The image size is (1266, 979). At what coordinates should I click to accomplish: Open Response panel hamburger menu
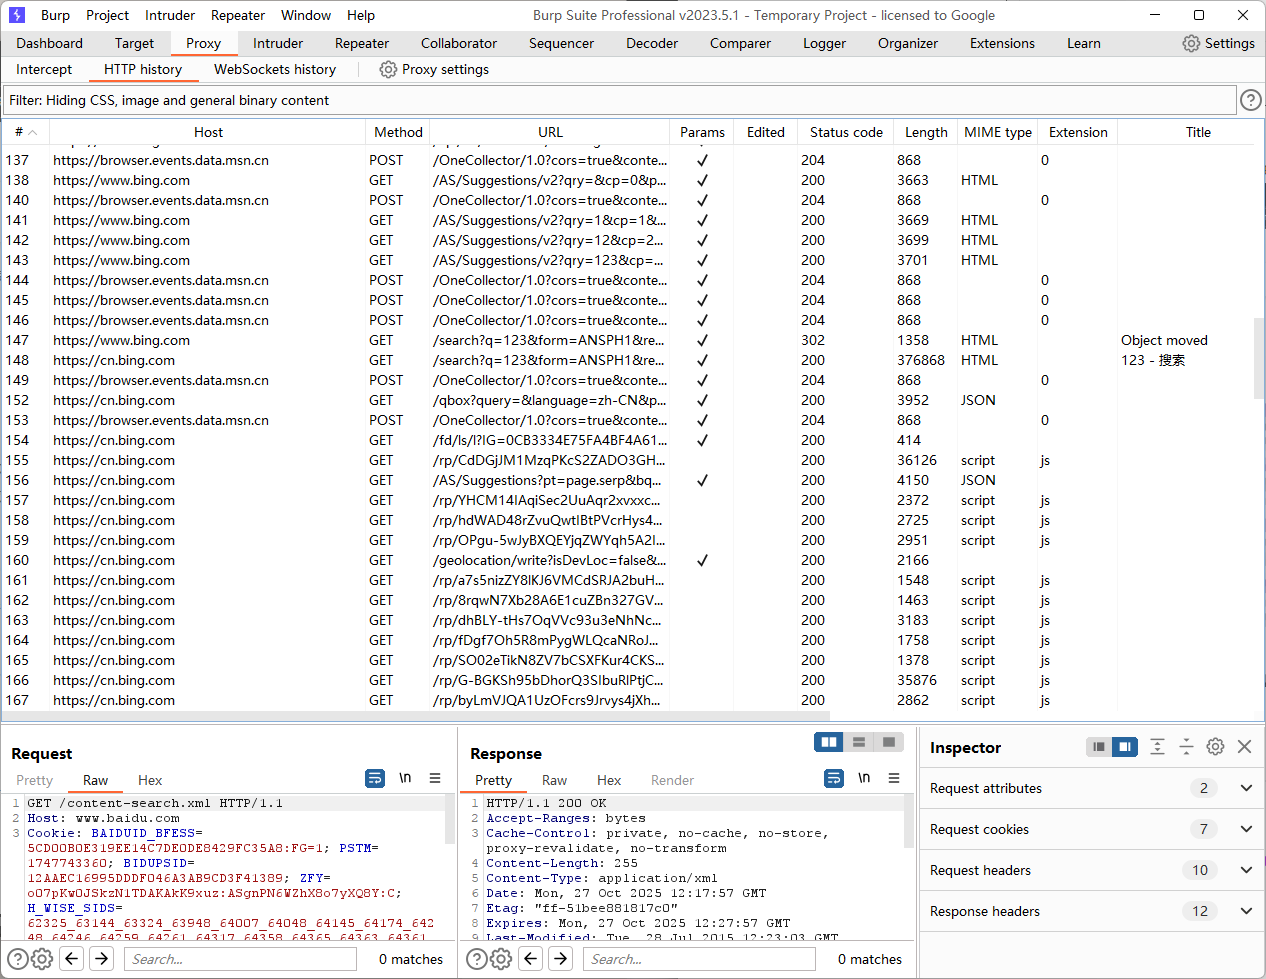point(894,778)
